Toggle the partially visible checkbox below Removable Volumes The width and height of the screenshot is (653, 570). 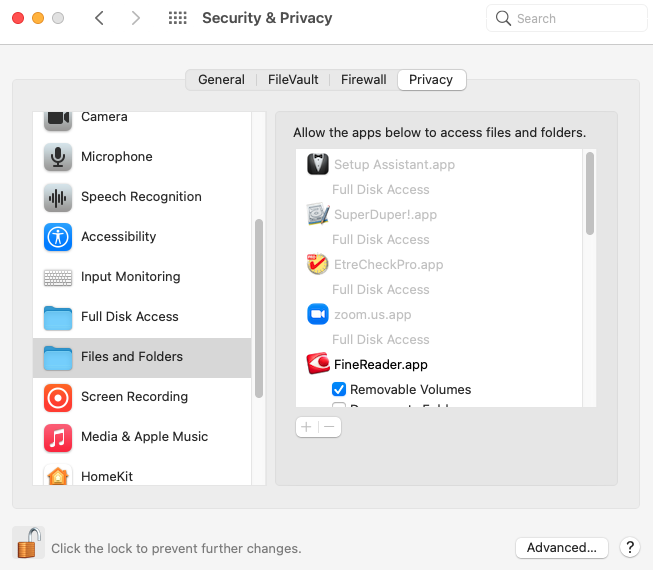coord(339,405)
